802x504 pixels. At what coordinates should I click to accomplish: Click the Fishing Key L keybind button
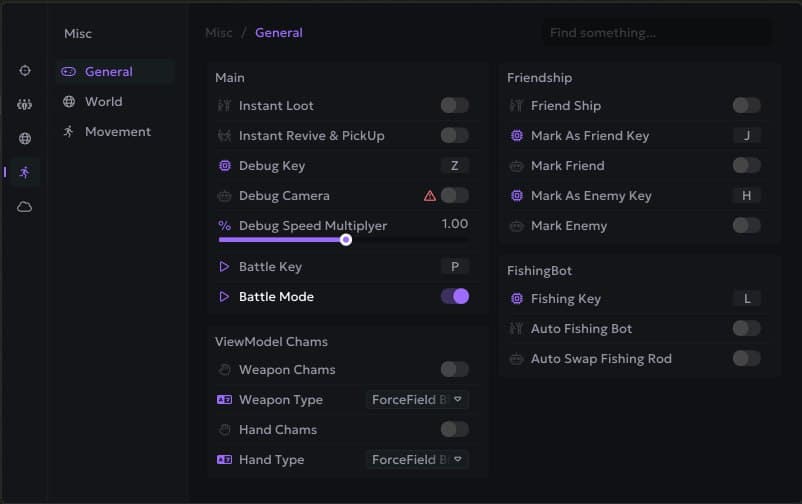(746, 298)
